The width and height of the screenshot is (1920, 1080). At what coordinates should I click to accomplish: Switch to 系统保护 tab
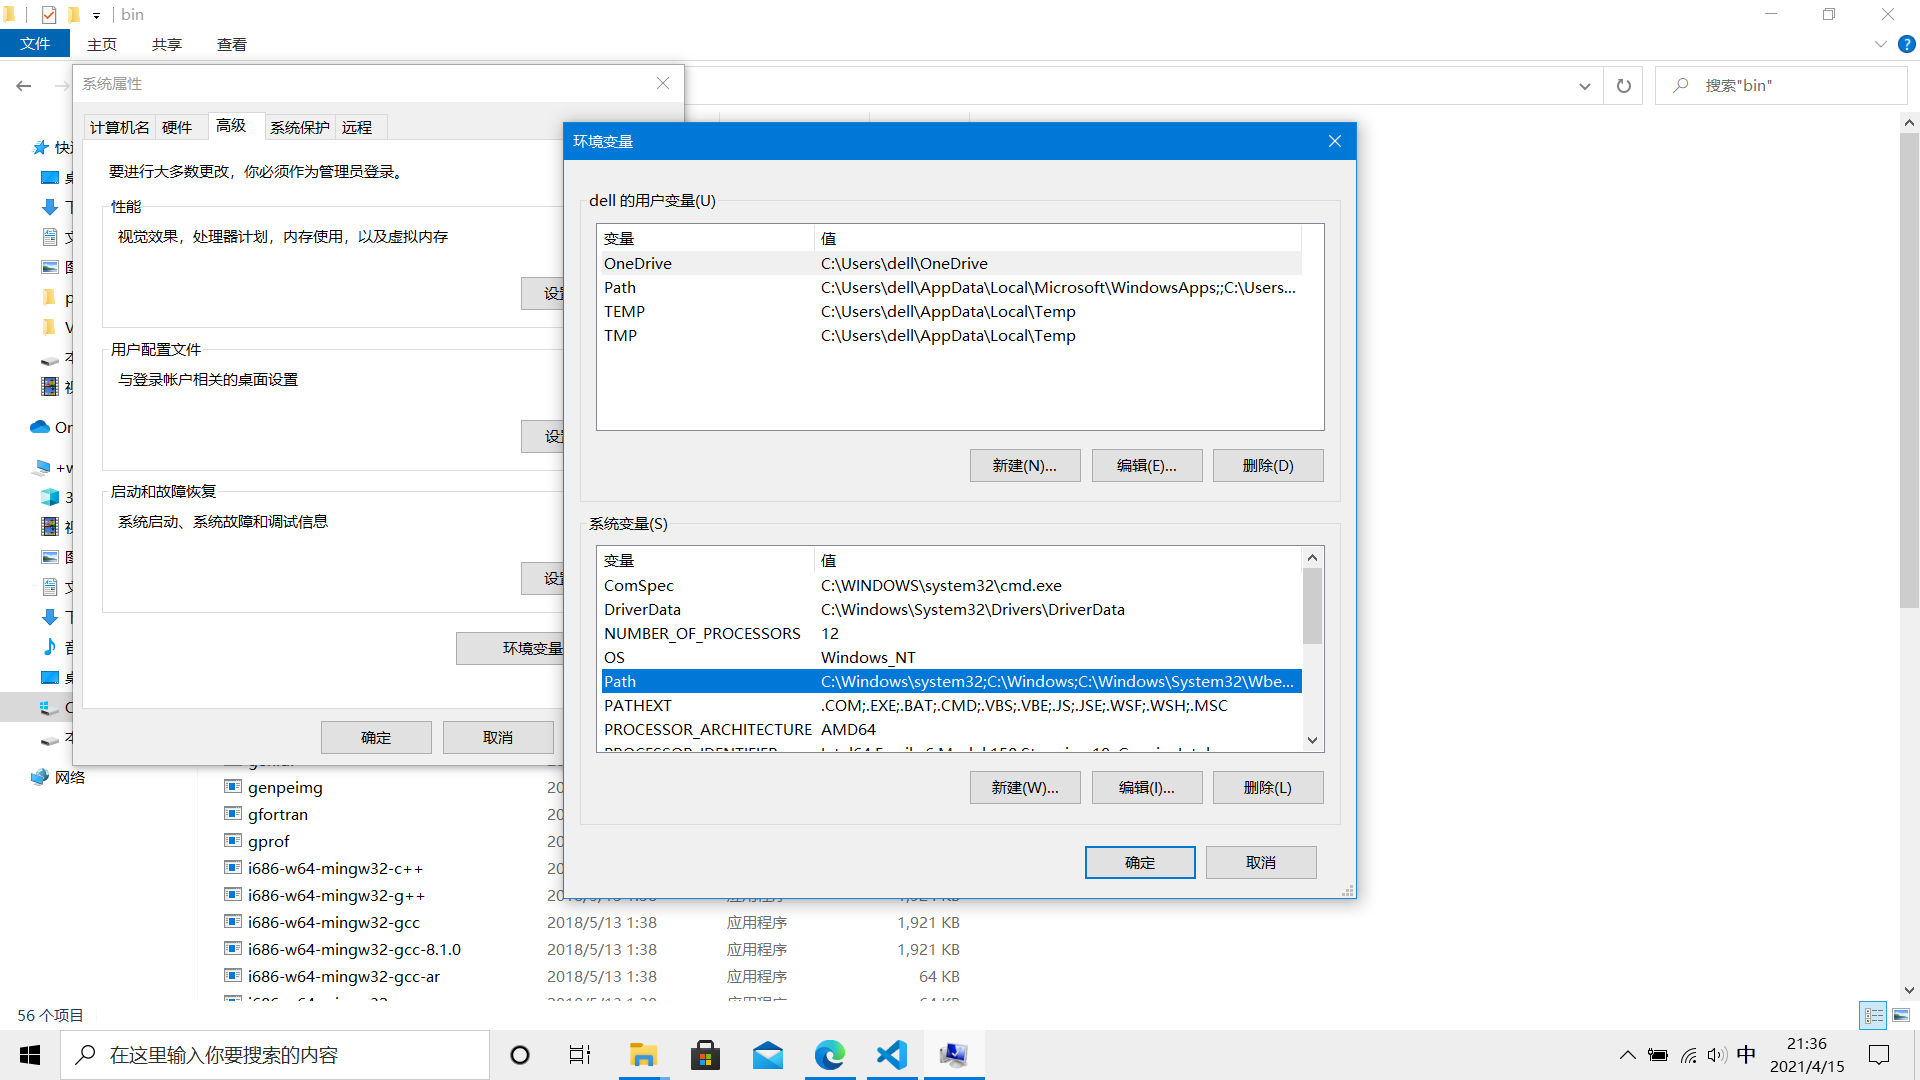click(299, 127)
